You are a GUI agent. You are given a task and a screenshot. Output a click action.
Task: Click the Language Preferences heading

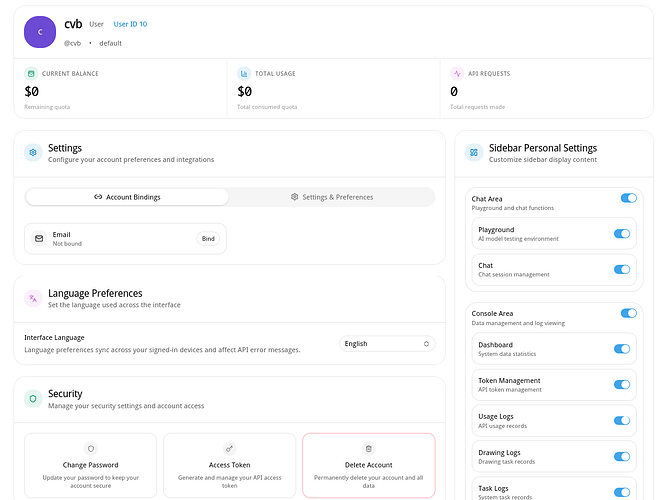[x=95, y=293]
